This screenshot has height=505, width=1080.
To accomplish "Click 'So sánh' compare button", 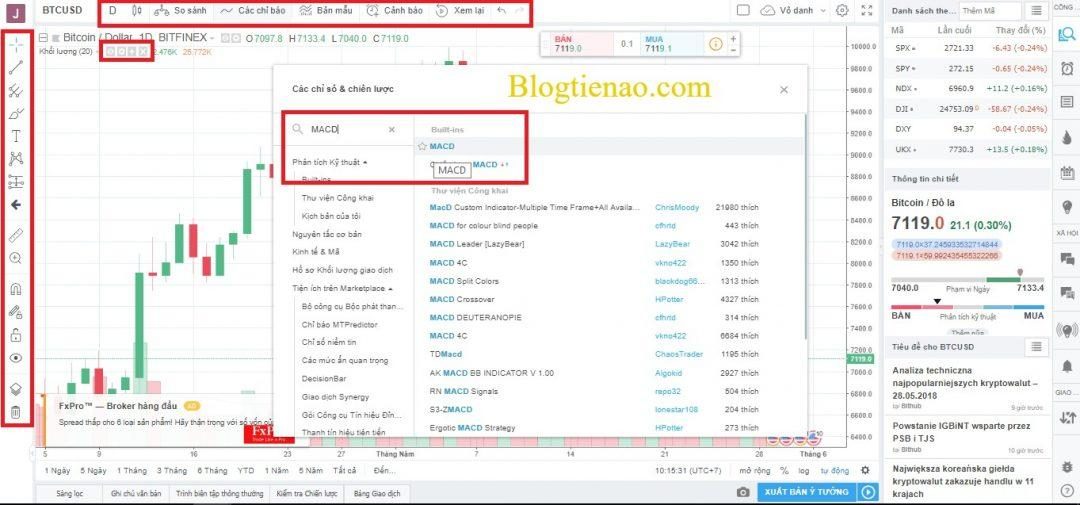I will pos(180,10).
